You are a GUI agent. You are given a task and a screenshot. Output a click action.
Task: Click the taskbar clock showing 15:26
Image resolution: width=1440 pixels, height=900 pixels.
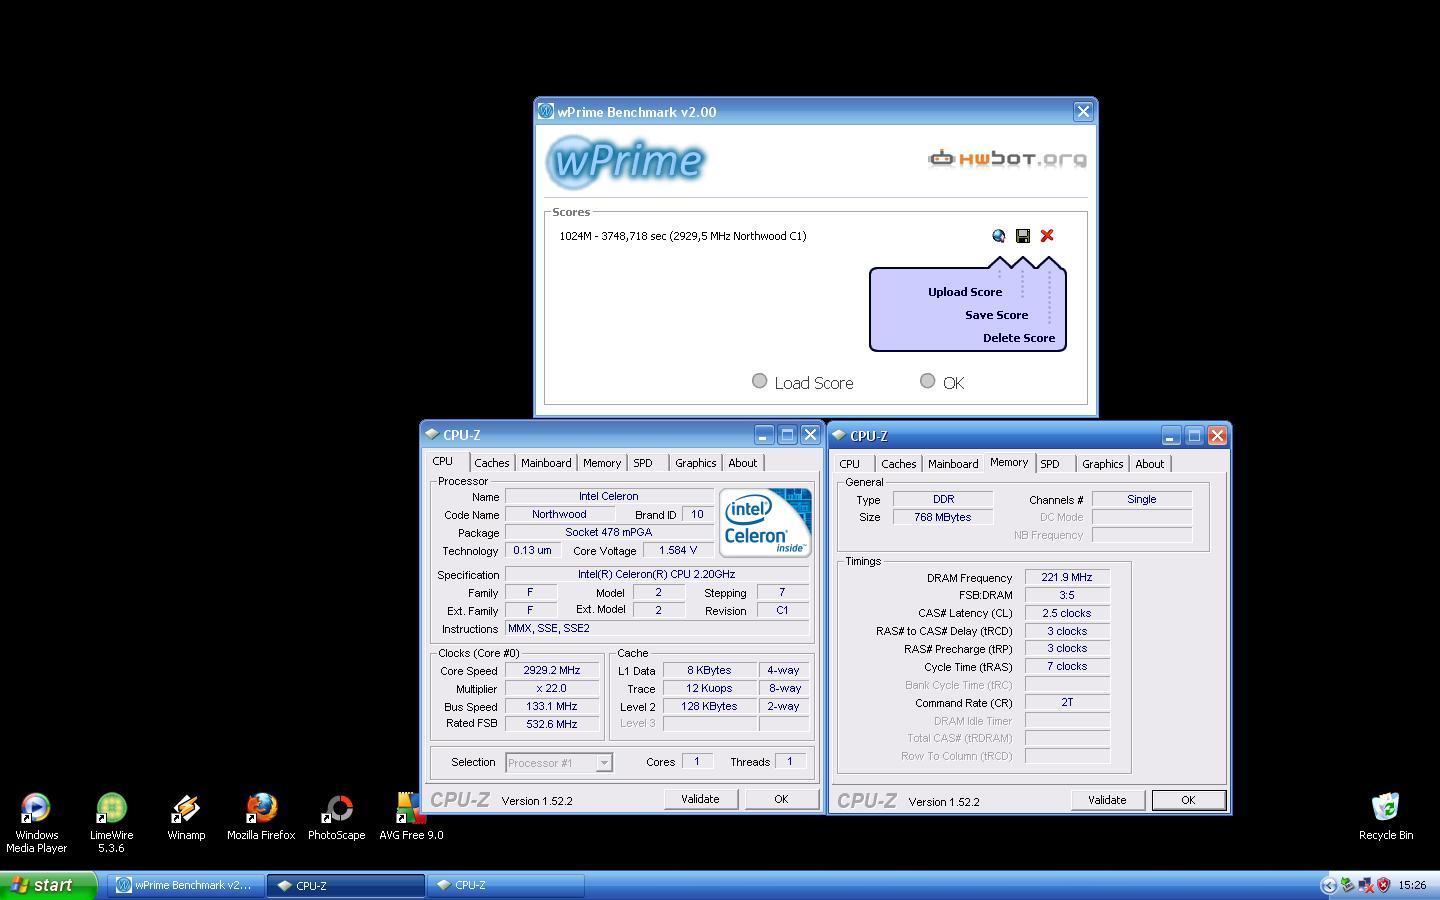tap(1412, 885)
